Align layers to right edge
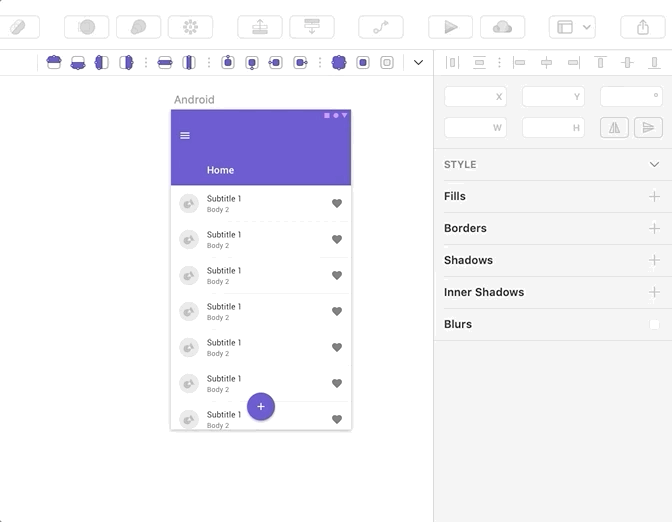 pyautogui.click(x=573, y=63)
